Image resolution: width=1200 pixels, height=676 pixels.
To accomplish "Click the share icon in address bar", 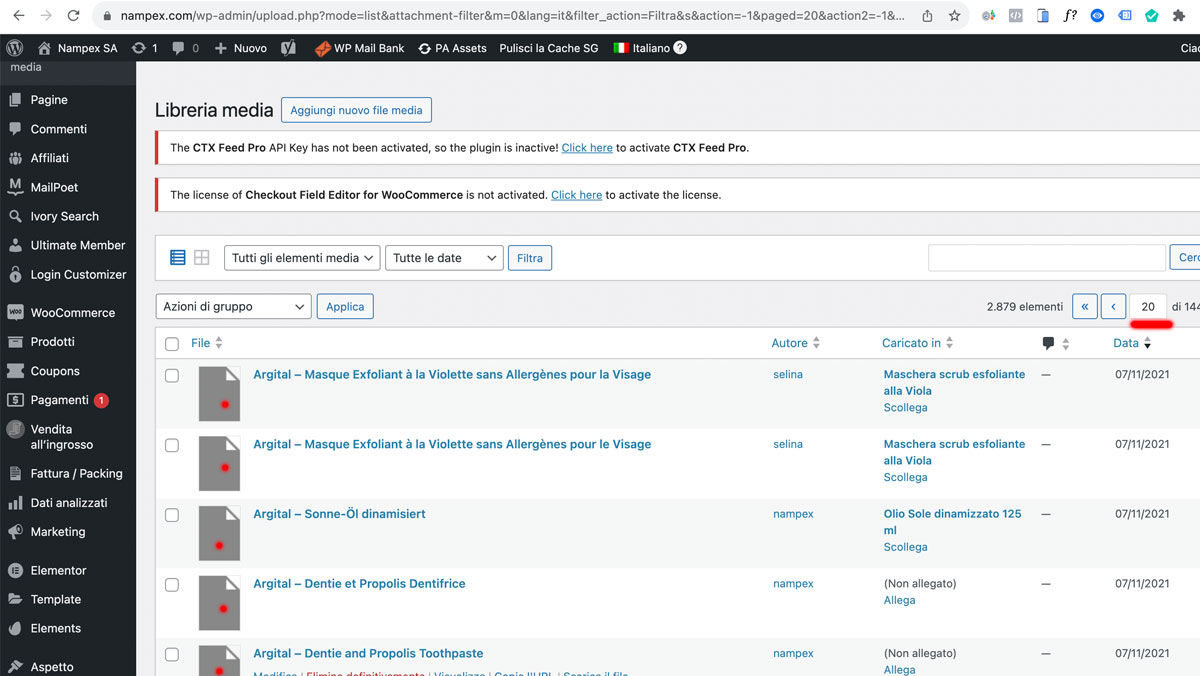I will coord(927,16).
